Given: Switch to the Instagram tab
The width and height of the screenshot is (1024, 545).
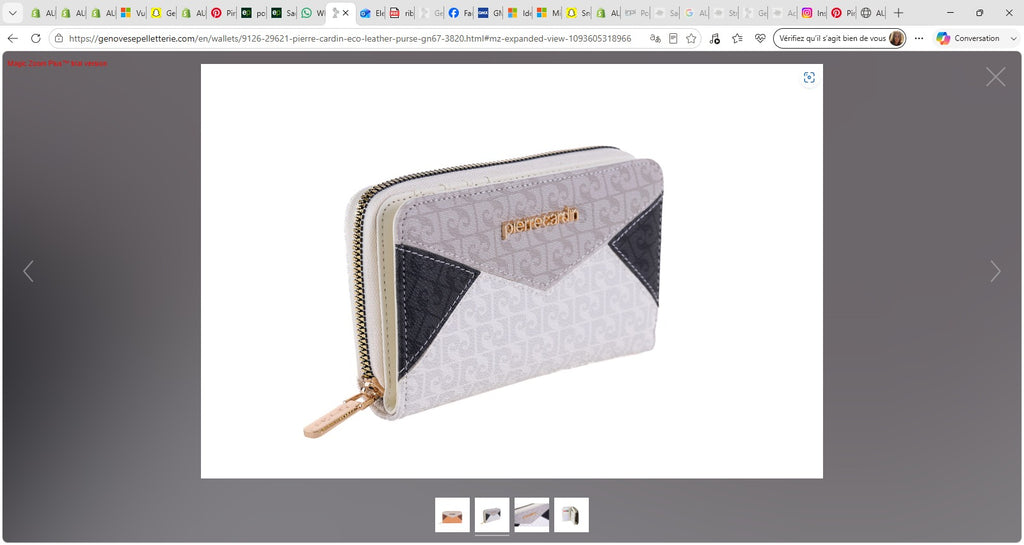Looking at the screenshot, I should coord(814,12).
